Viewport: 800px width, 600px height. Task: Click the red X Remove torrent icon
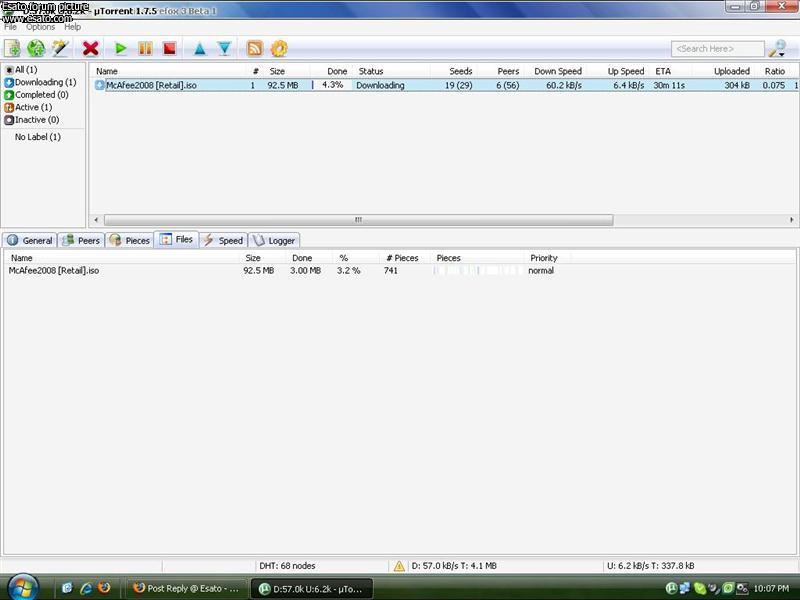[x=90, y=48]
